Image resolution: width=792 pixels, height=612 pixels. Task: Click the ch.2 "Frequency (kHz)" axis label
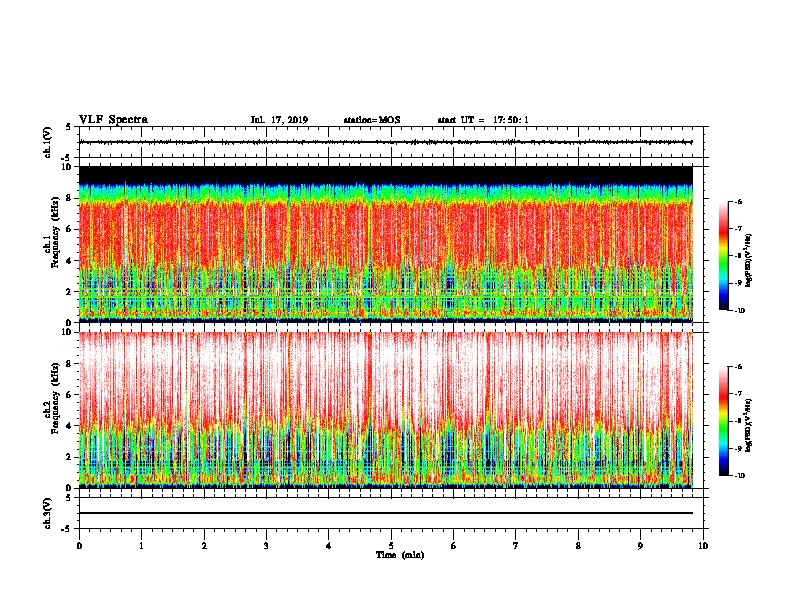pyautogui.click(x=55, y=398)
